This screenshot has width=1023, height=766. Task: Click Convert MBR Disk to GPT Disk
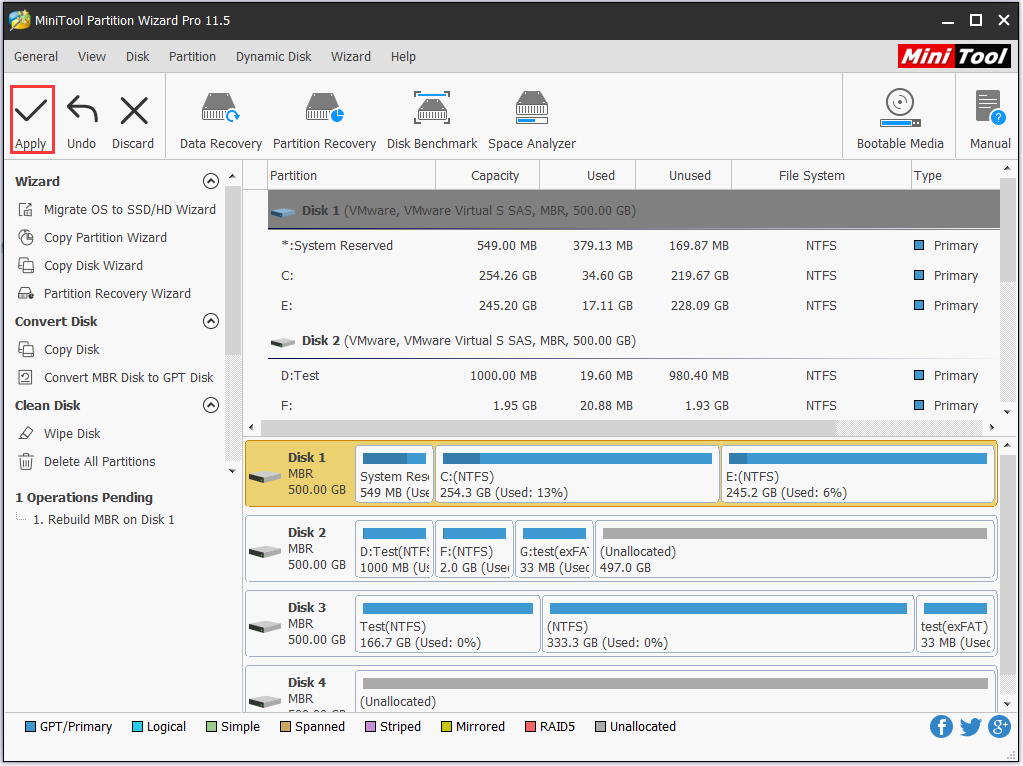(129, 378)
